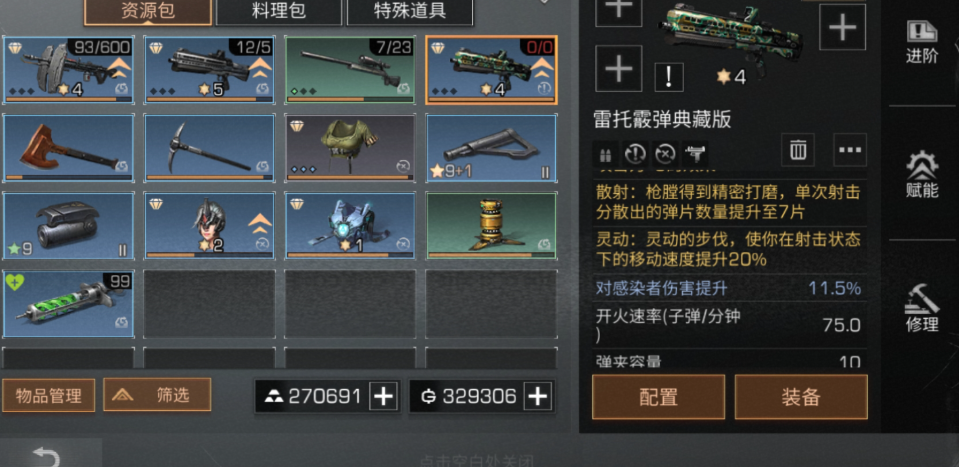Select the pickaxe item in inventory
This screenshot has width=959, height=467.
[x=209, y=148]
